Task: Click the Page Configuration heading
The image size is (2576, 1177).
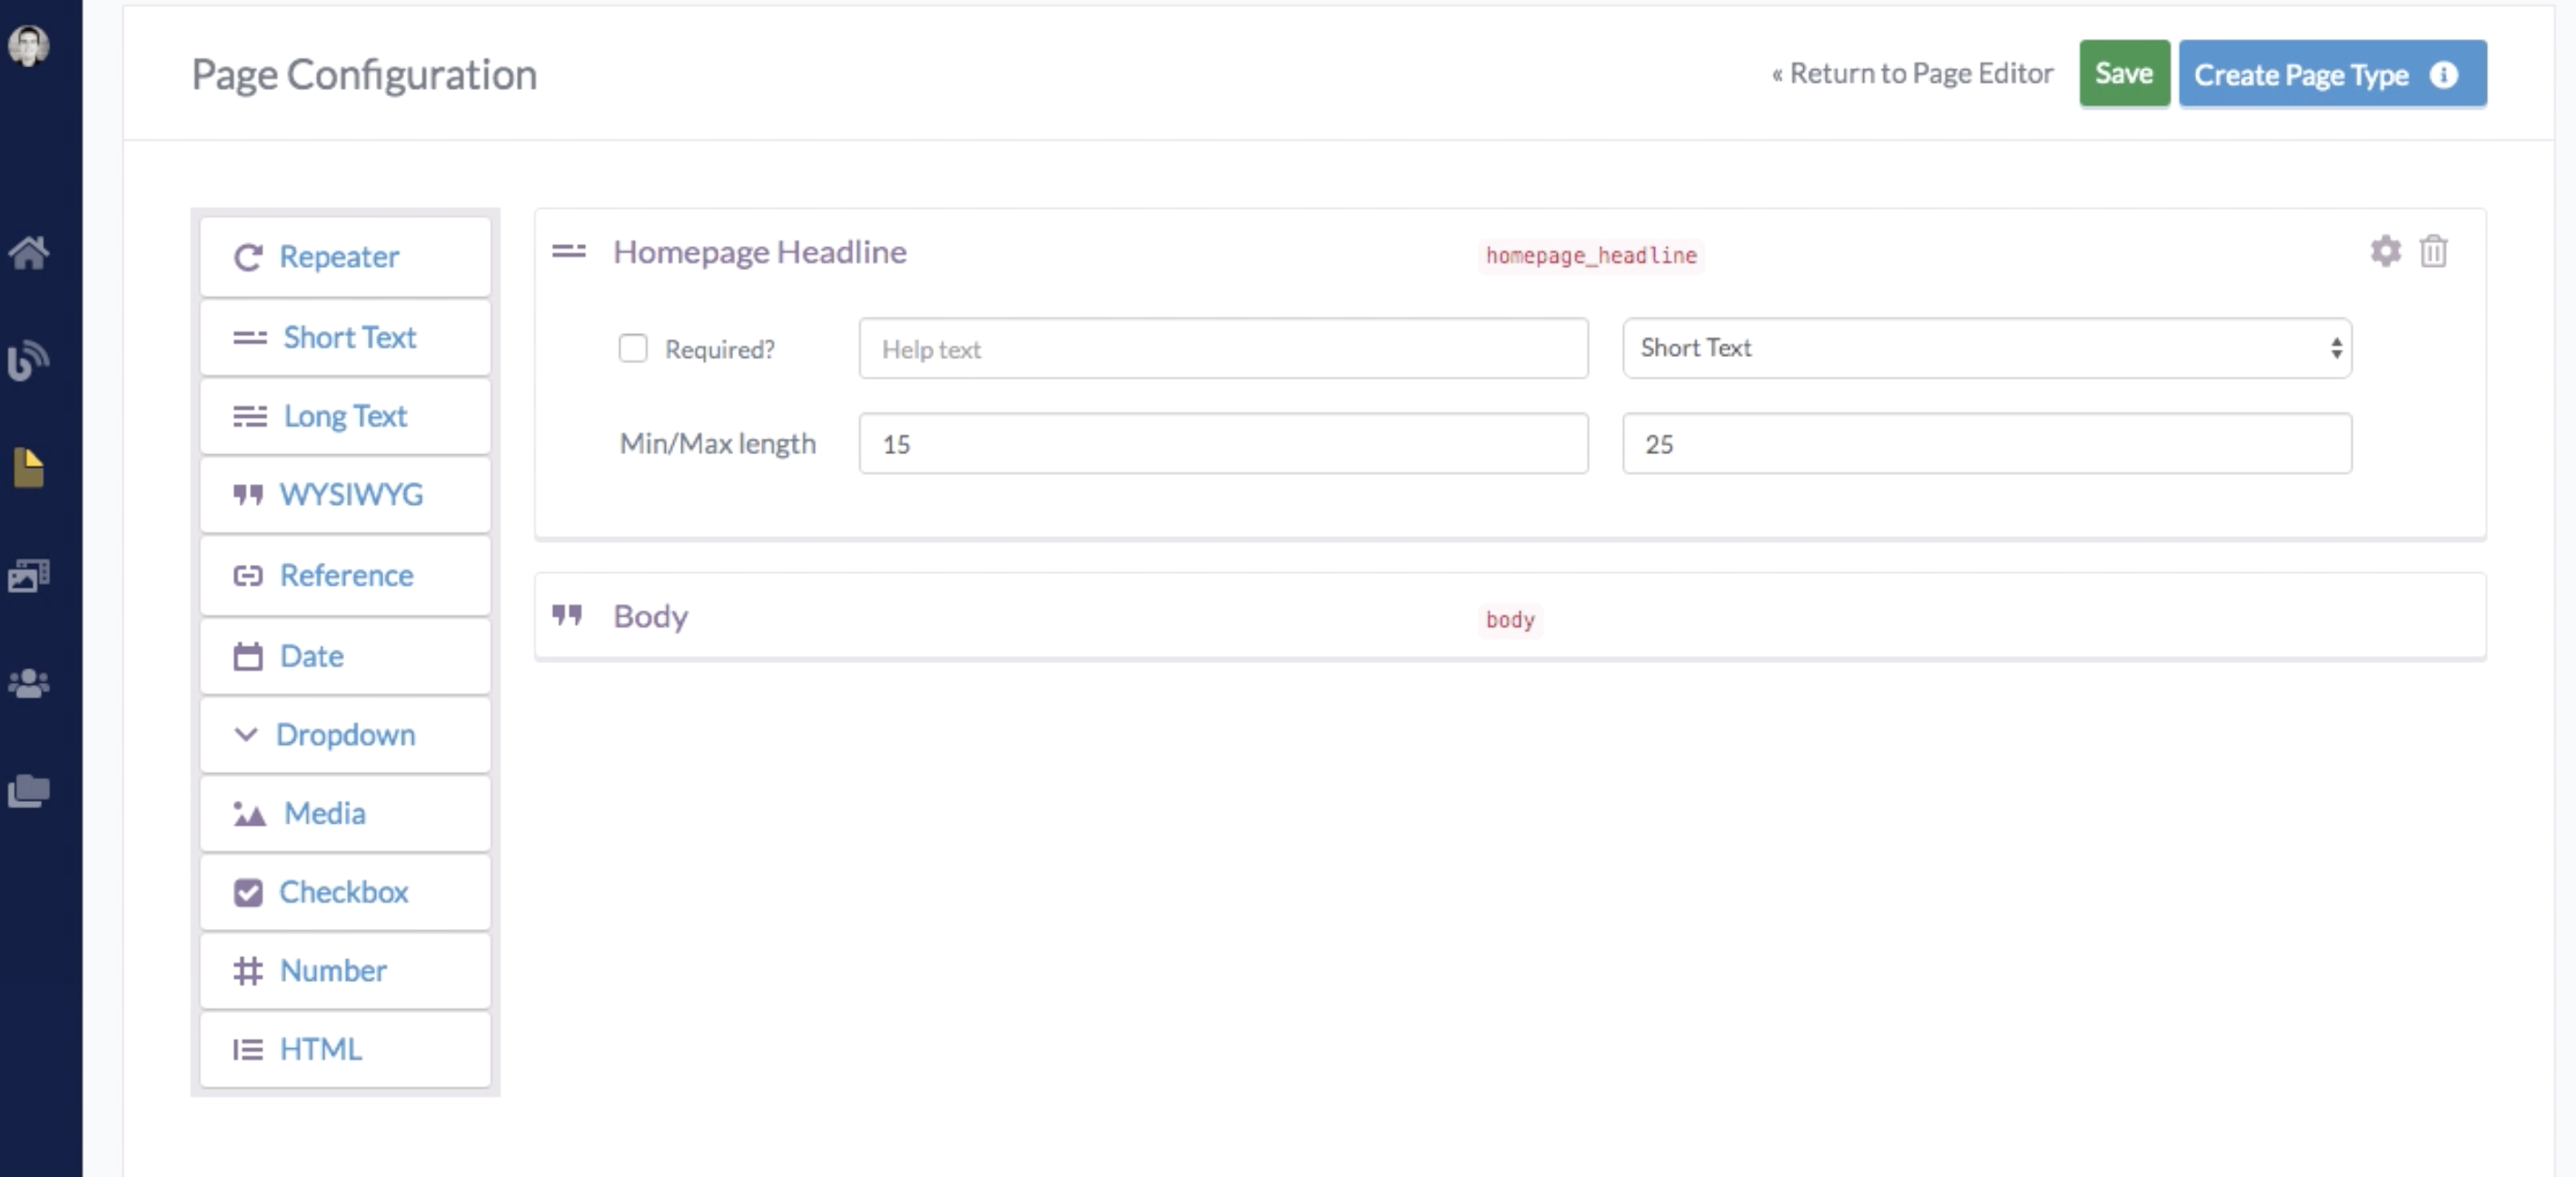Action: pyautogui.click(x=364, y=75)
